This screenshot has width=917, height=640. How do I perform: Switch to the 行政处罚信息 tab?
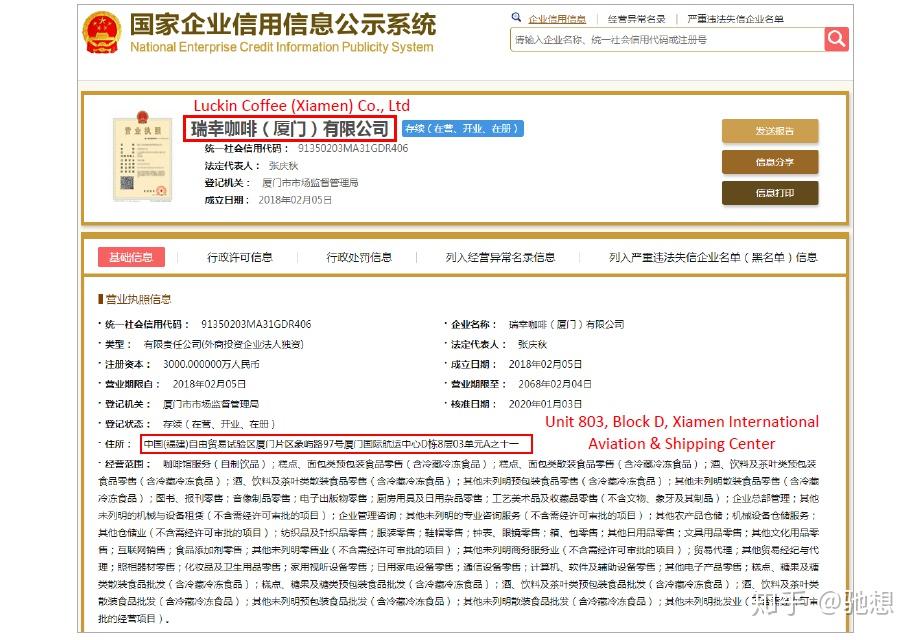[x=359, y=257]
